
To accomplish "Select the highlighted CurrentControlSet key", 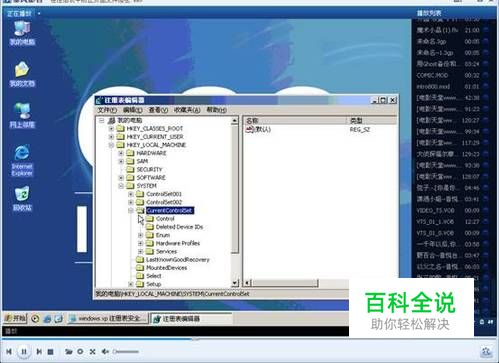I will click(x=170, y=210).
